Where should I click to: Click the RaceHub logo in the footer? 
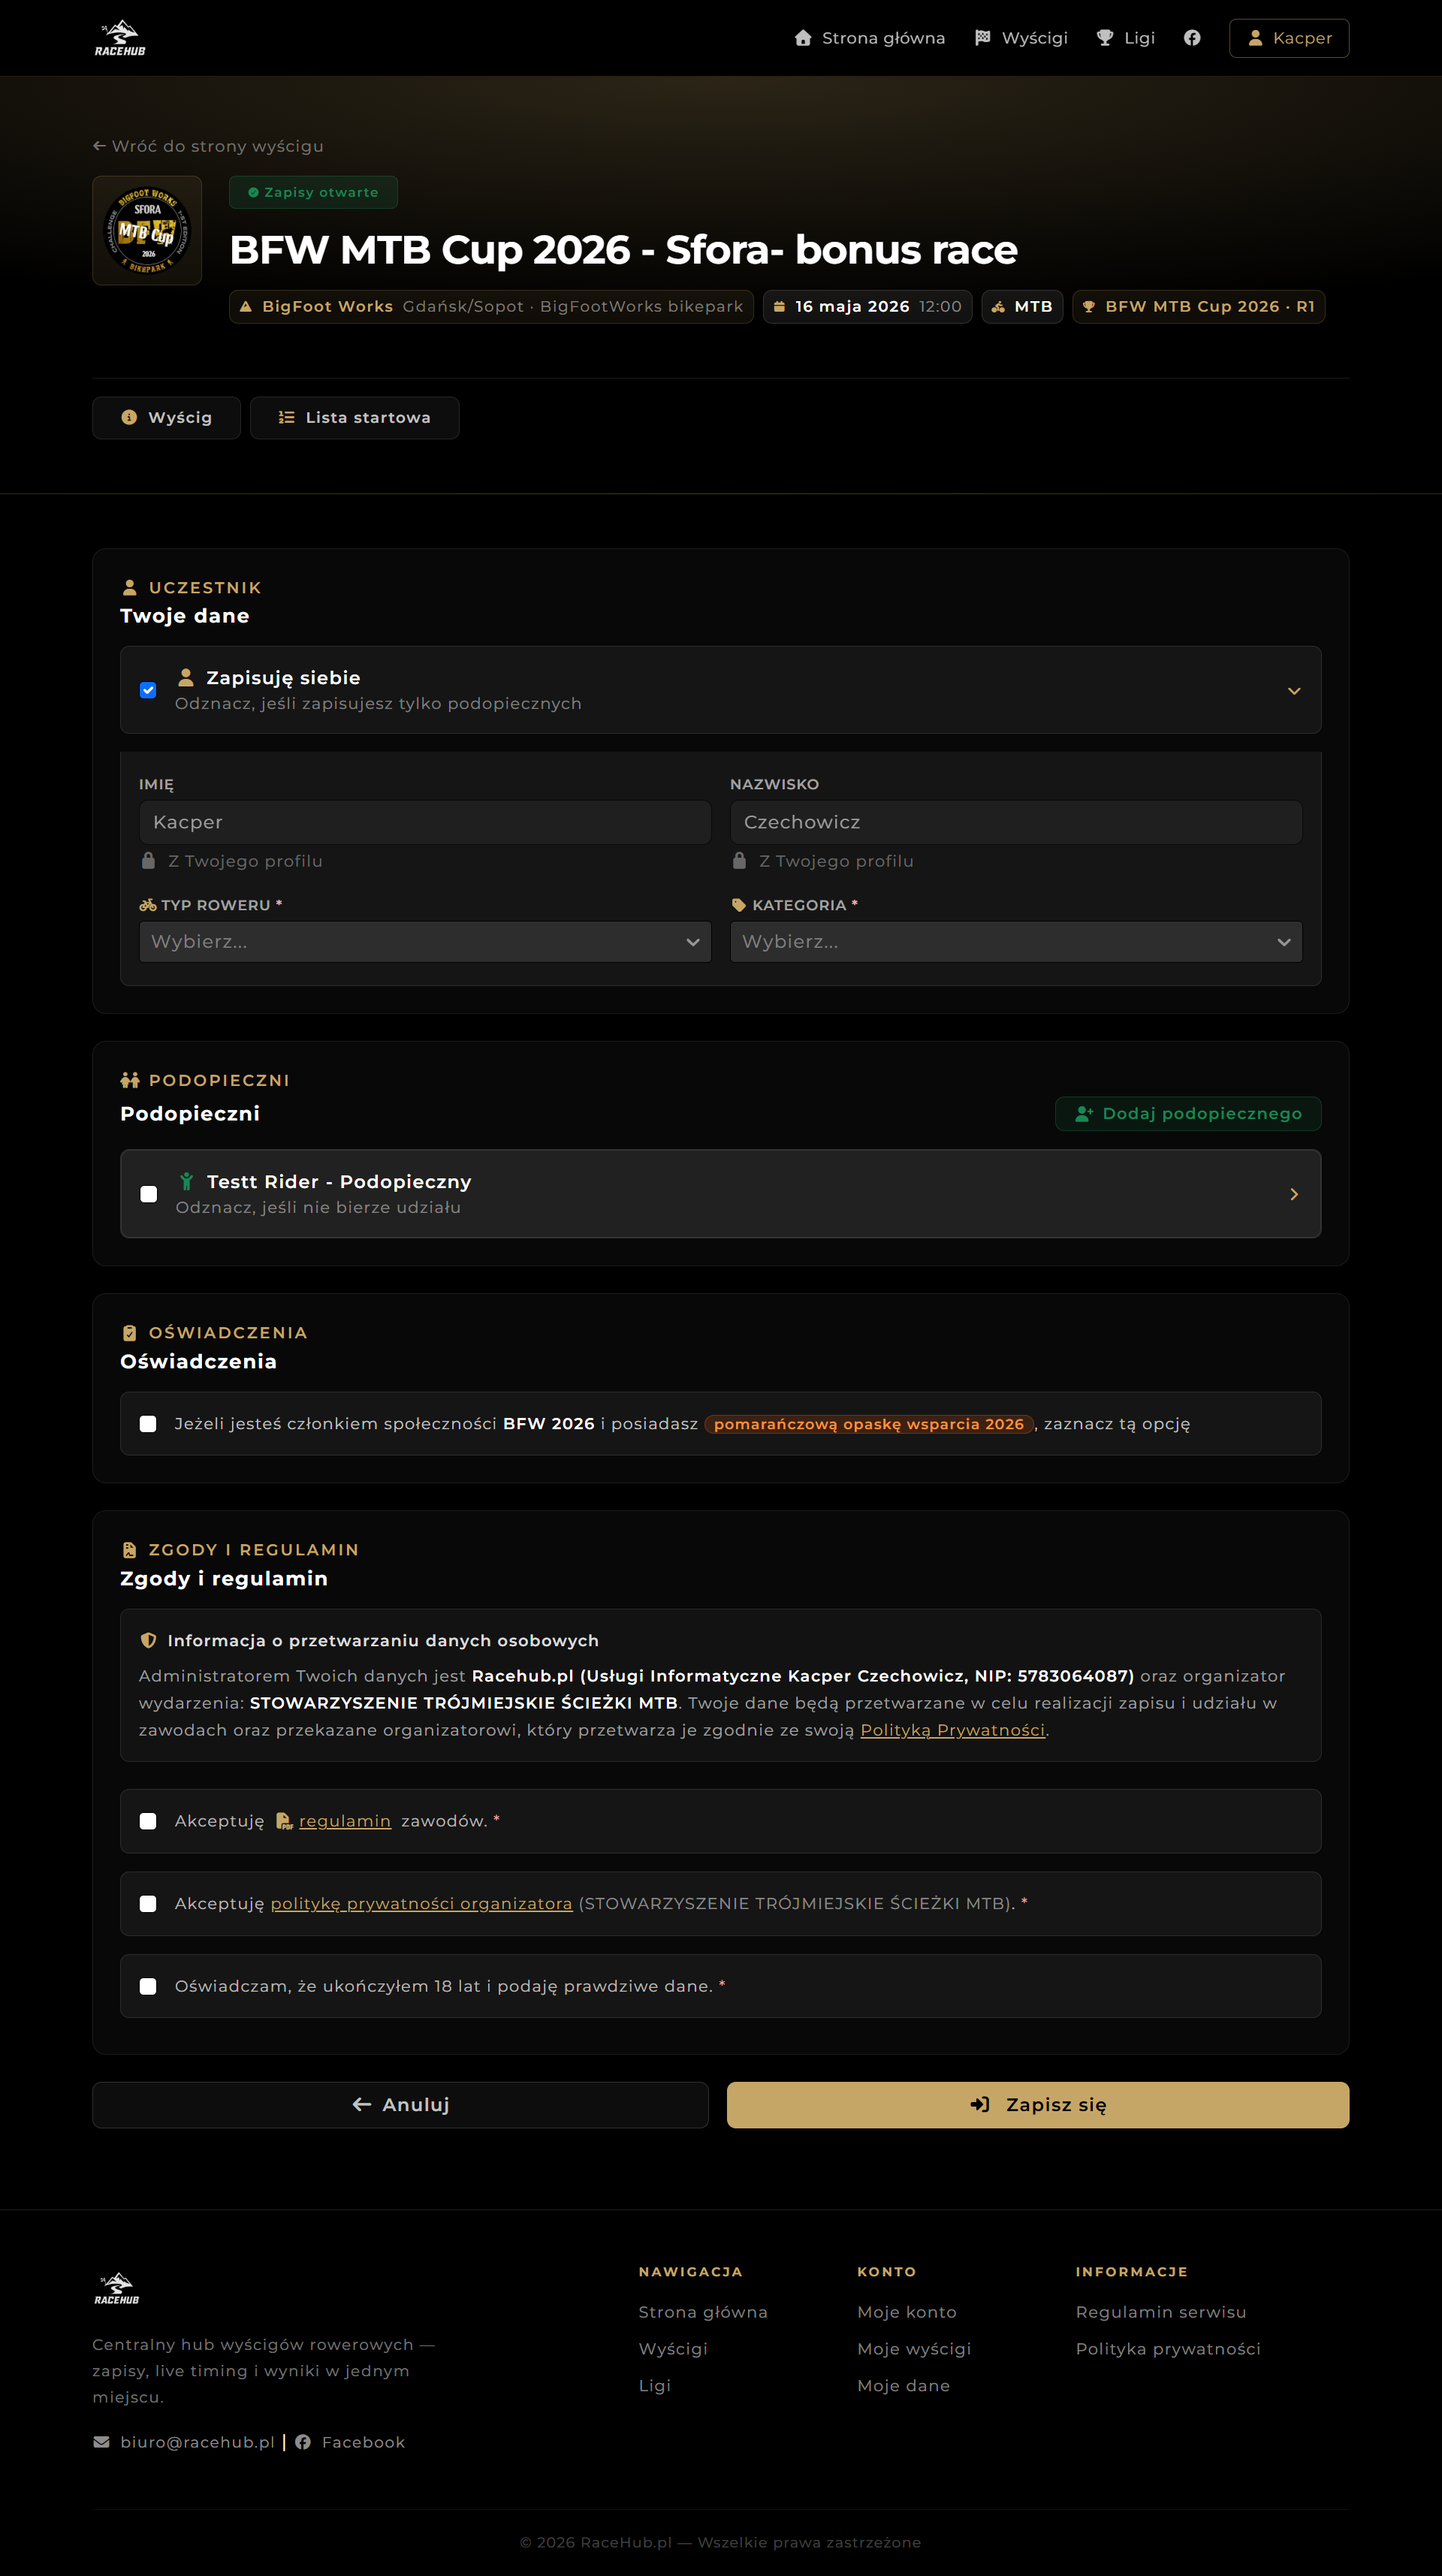click(117, 2289)
